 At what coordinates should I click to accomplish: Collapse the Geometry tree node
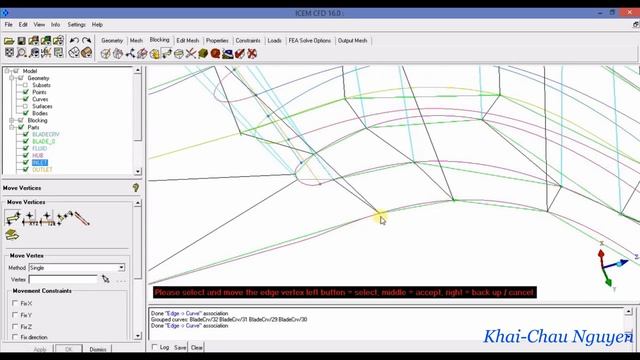12,78
